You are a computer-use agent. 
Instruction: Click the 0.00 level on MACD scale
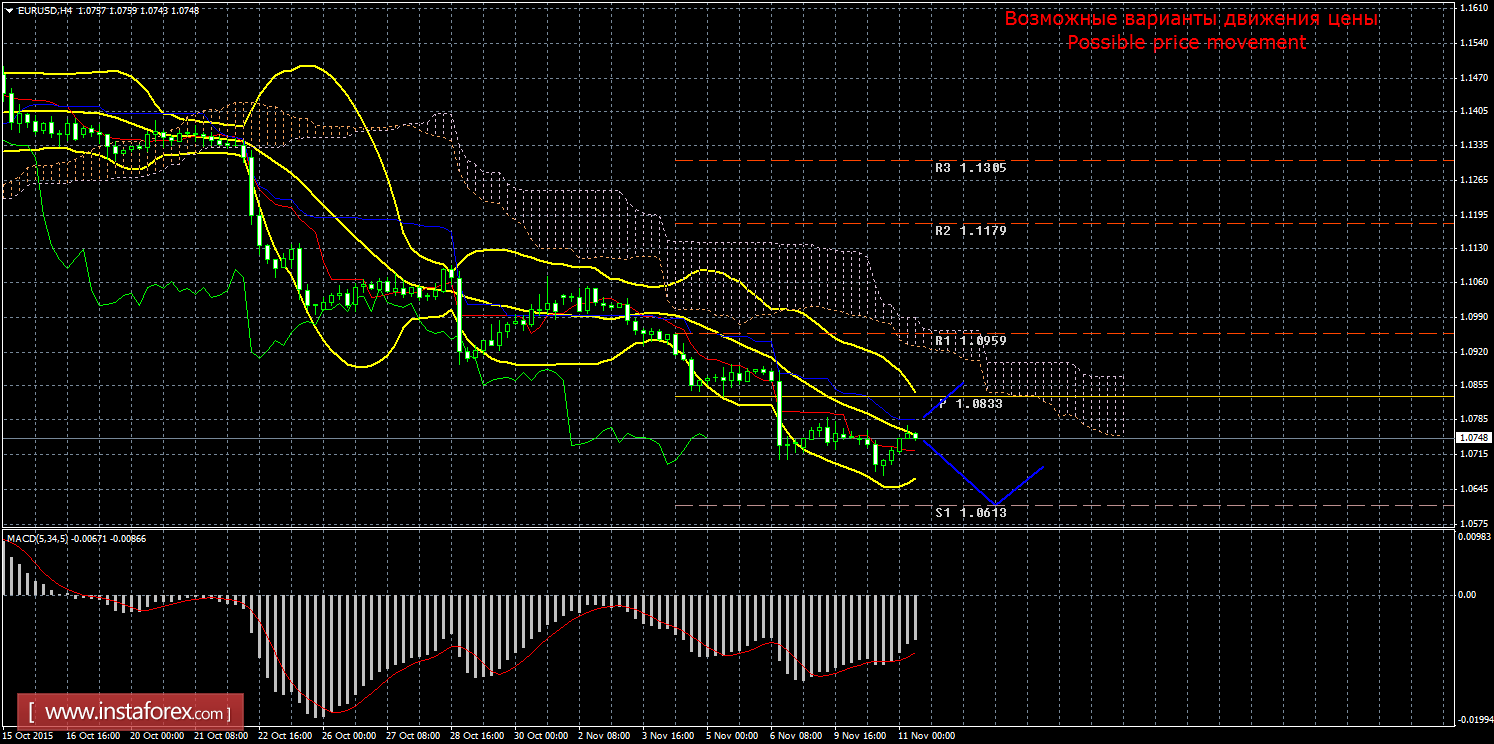1465,595
